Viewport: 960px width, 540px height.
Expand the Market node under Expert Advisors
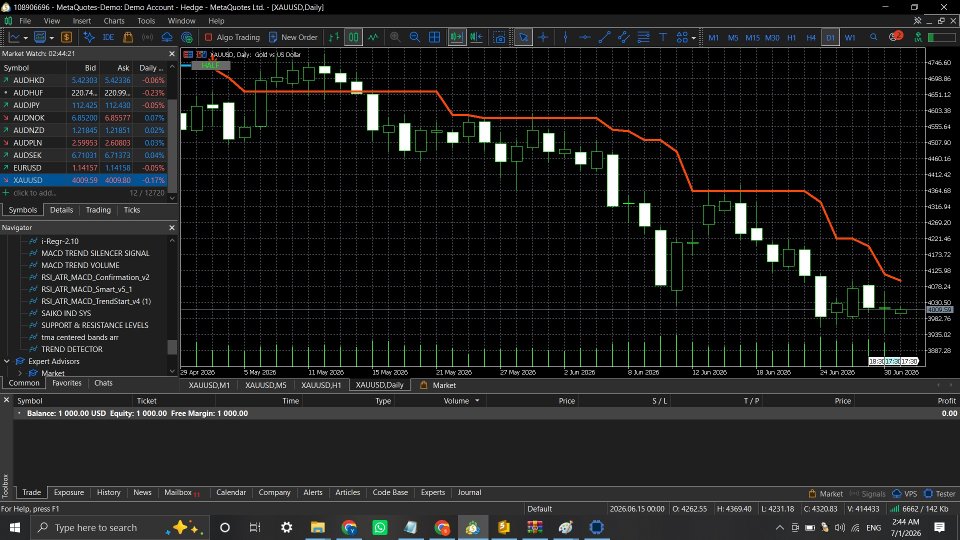(20, 373)
